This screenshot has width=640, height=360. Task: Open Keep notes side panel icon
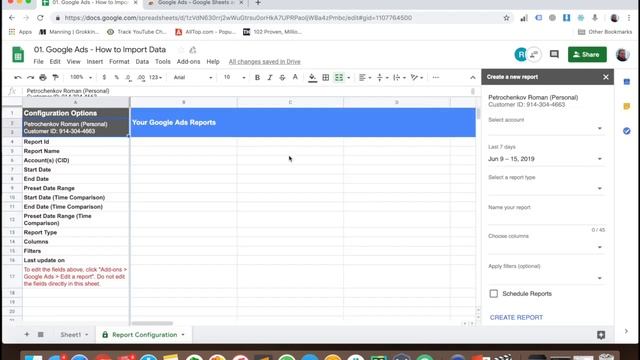click(627, 107)
